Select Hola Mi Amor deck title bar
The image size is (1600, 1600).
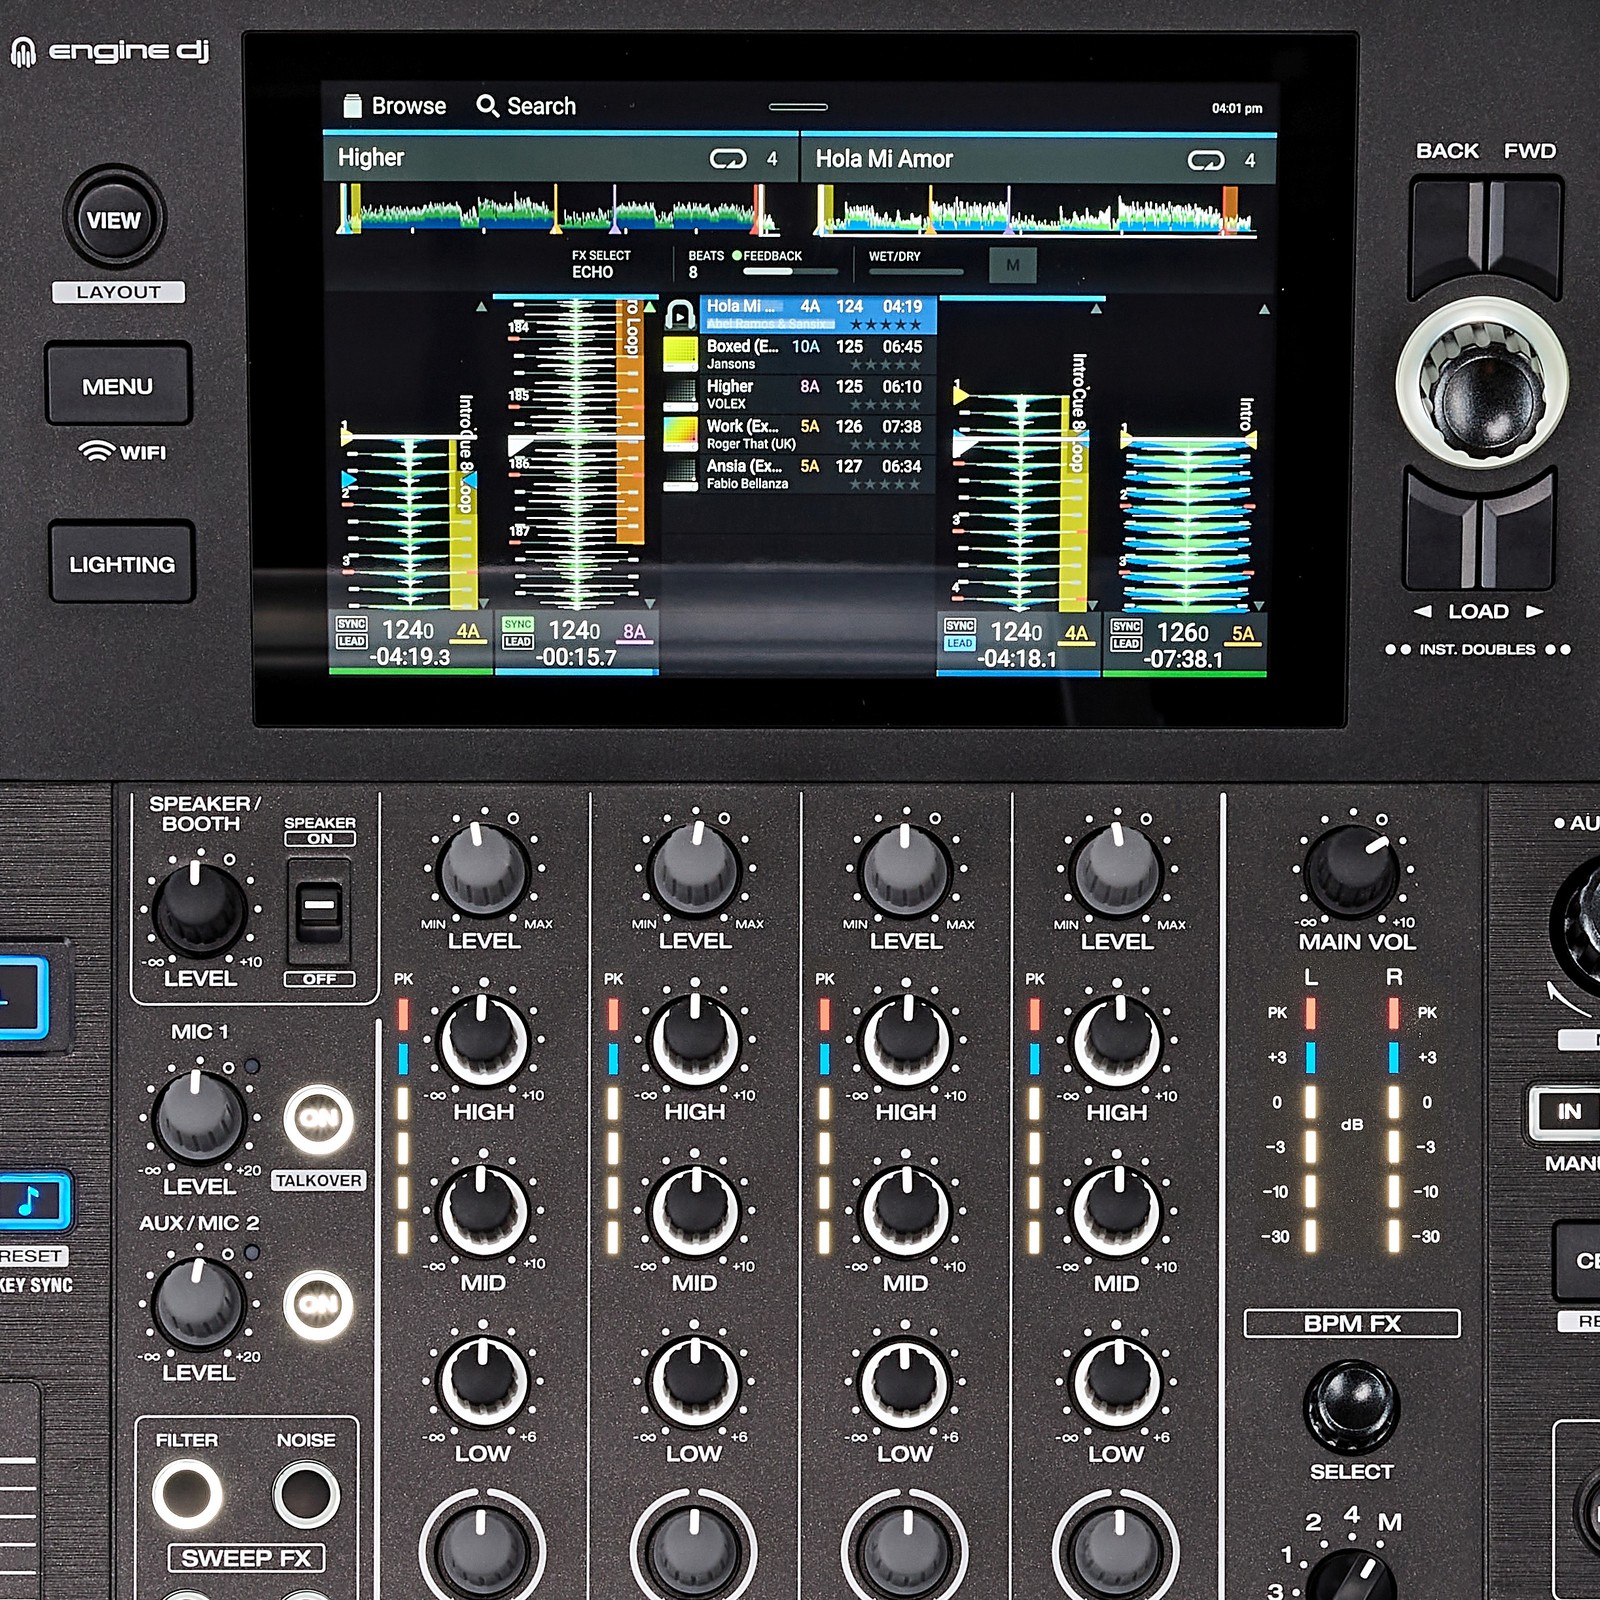point(1039,159)
